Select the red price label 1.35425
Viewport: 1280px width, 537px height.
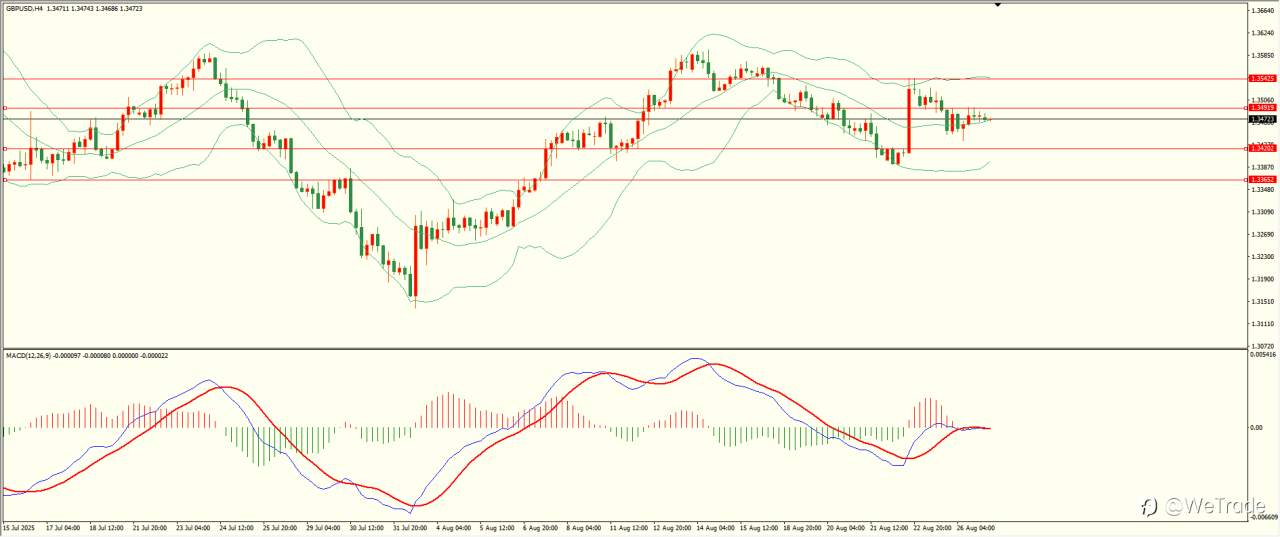coord(1261,78)
